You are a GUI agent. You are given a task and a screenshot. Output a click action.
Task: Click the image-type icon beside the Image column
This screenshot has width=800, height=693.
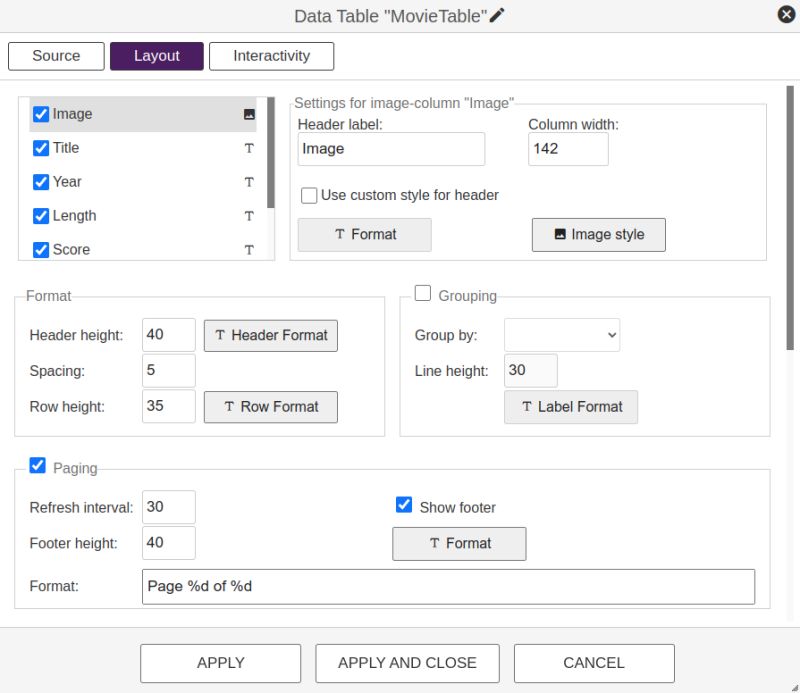(x=249, y=114)
